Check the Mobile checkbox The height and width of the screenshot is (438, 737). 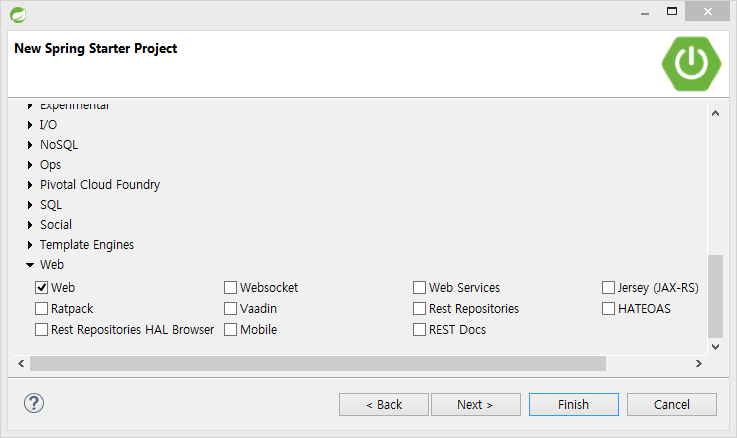tap(230, 329)
